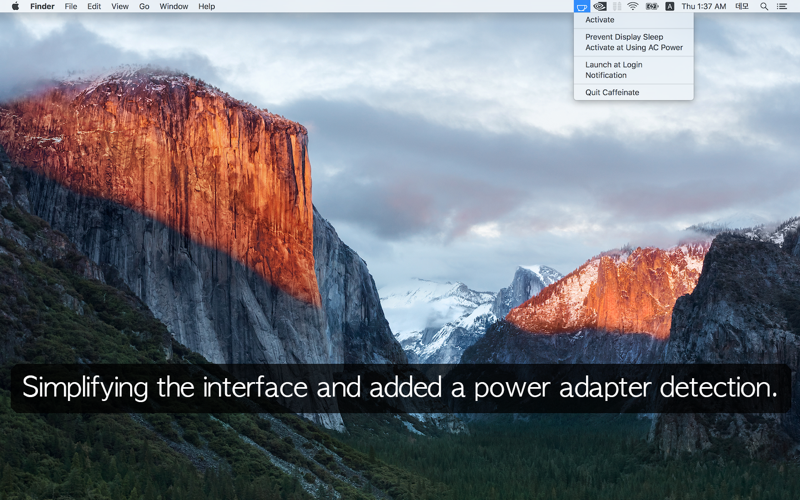Open the Notification Center list icon
The image size is (800, 500).
782,6
